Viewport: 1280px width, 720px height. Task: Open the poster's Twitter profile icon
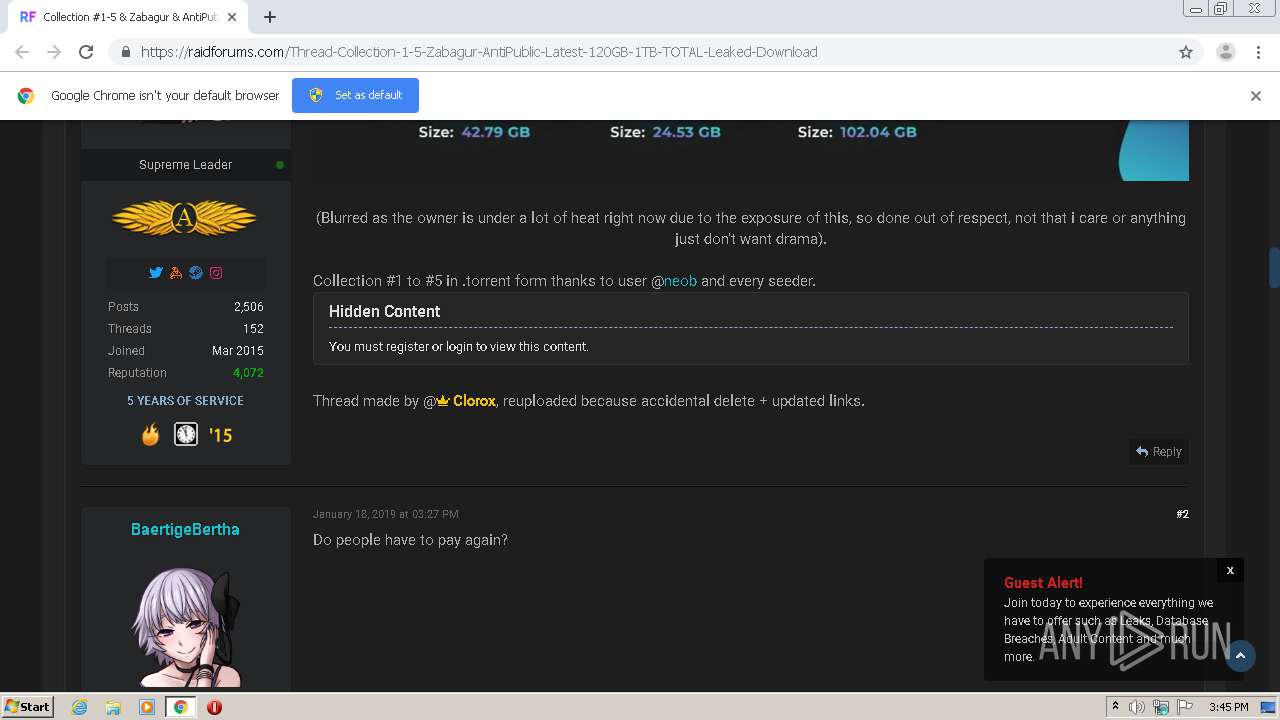[156, 272]
